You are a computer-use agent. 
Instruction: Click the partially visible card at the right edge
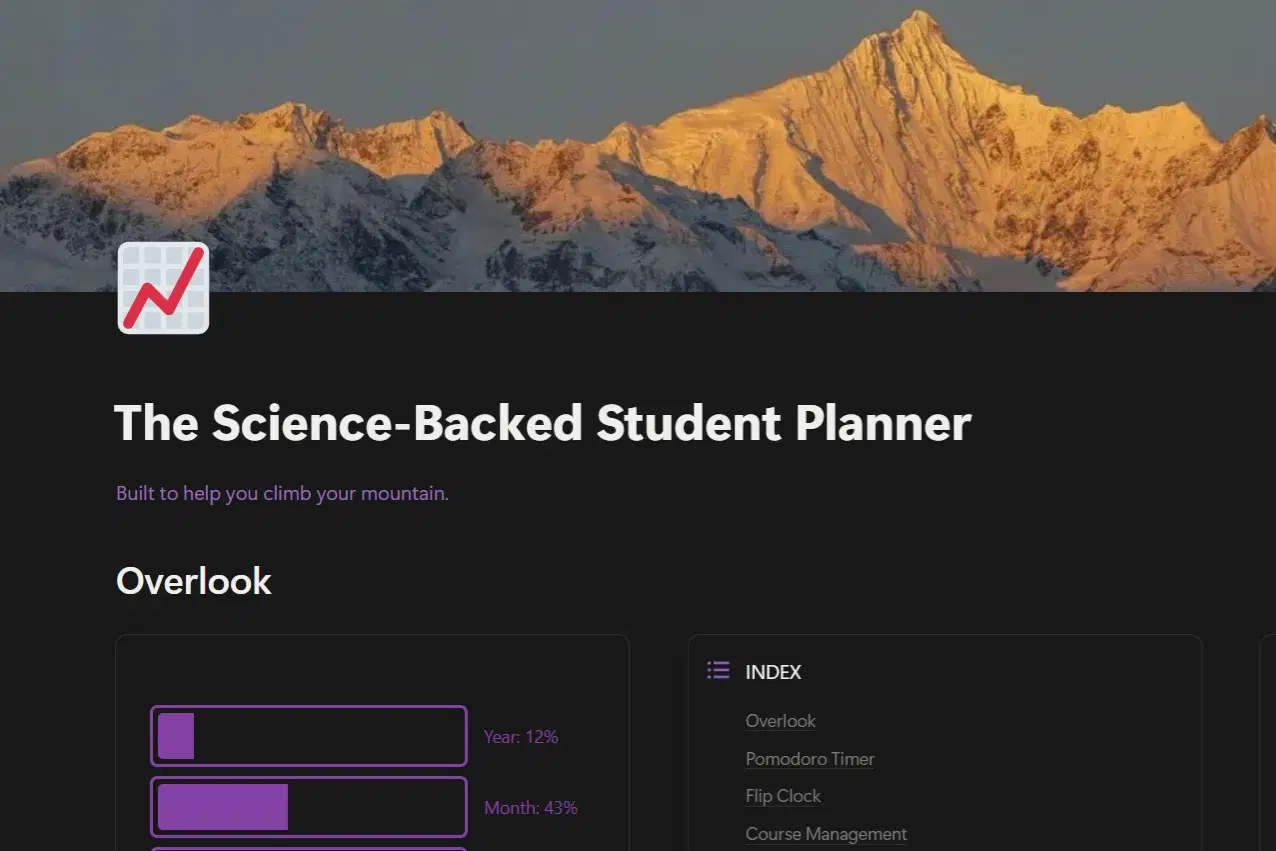click(1268, 740)
